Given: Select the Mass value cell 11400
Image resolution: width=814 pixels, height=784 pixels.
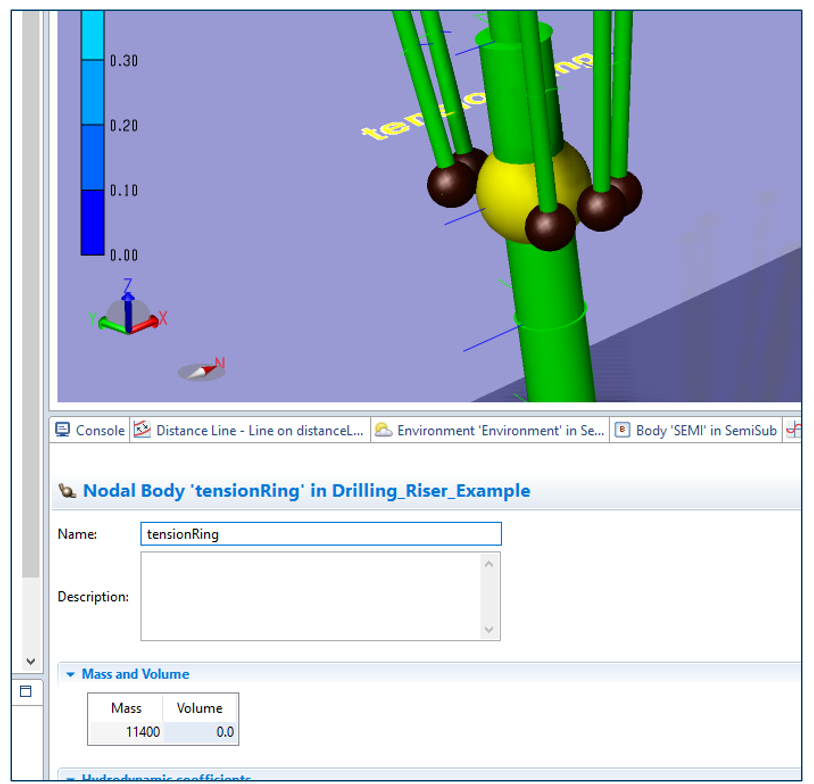Looking at the screenshot, I should coord(126,732).
